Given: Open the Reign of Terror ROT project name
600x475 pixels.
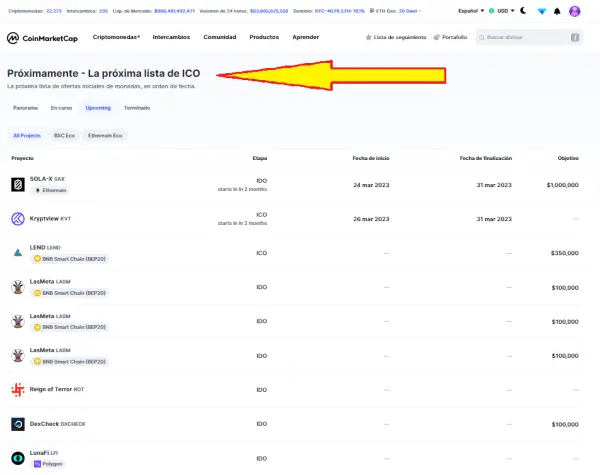Looking at the screenshot, I should point(57,389).
